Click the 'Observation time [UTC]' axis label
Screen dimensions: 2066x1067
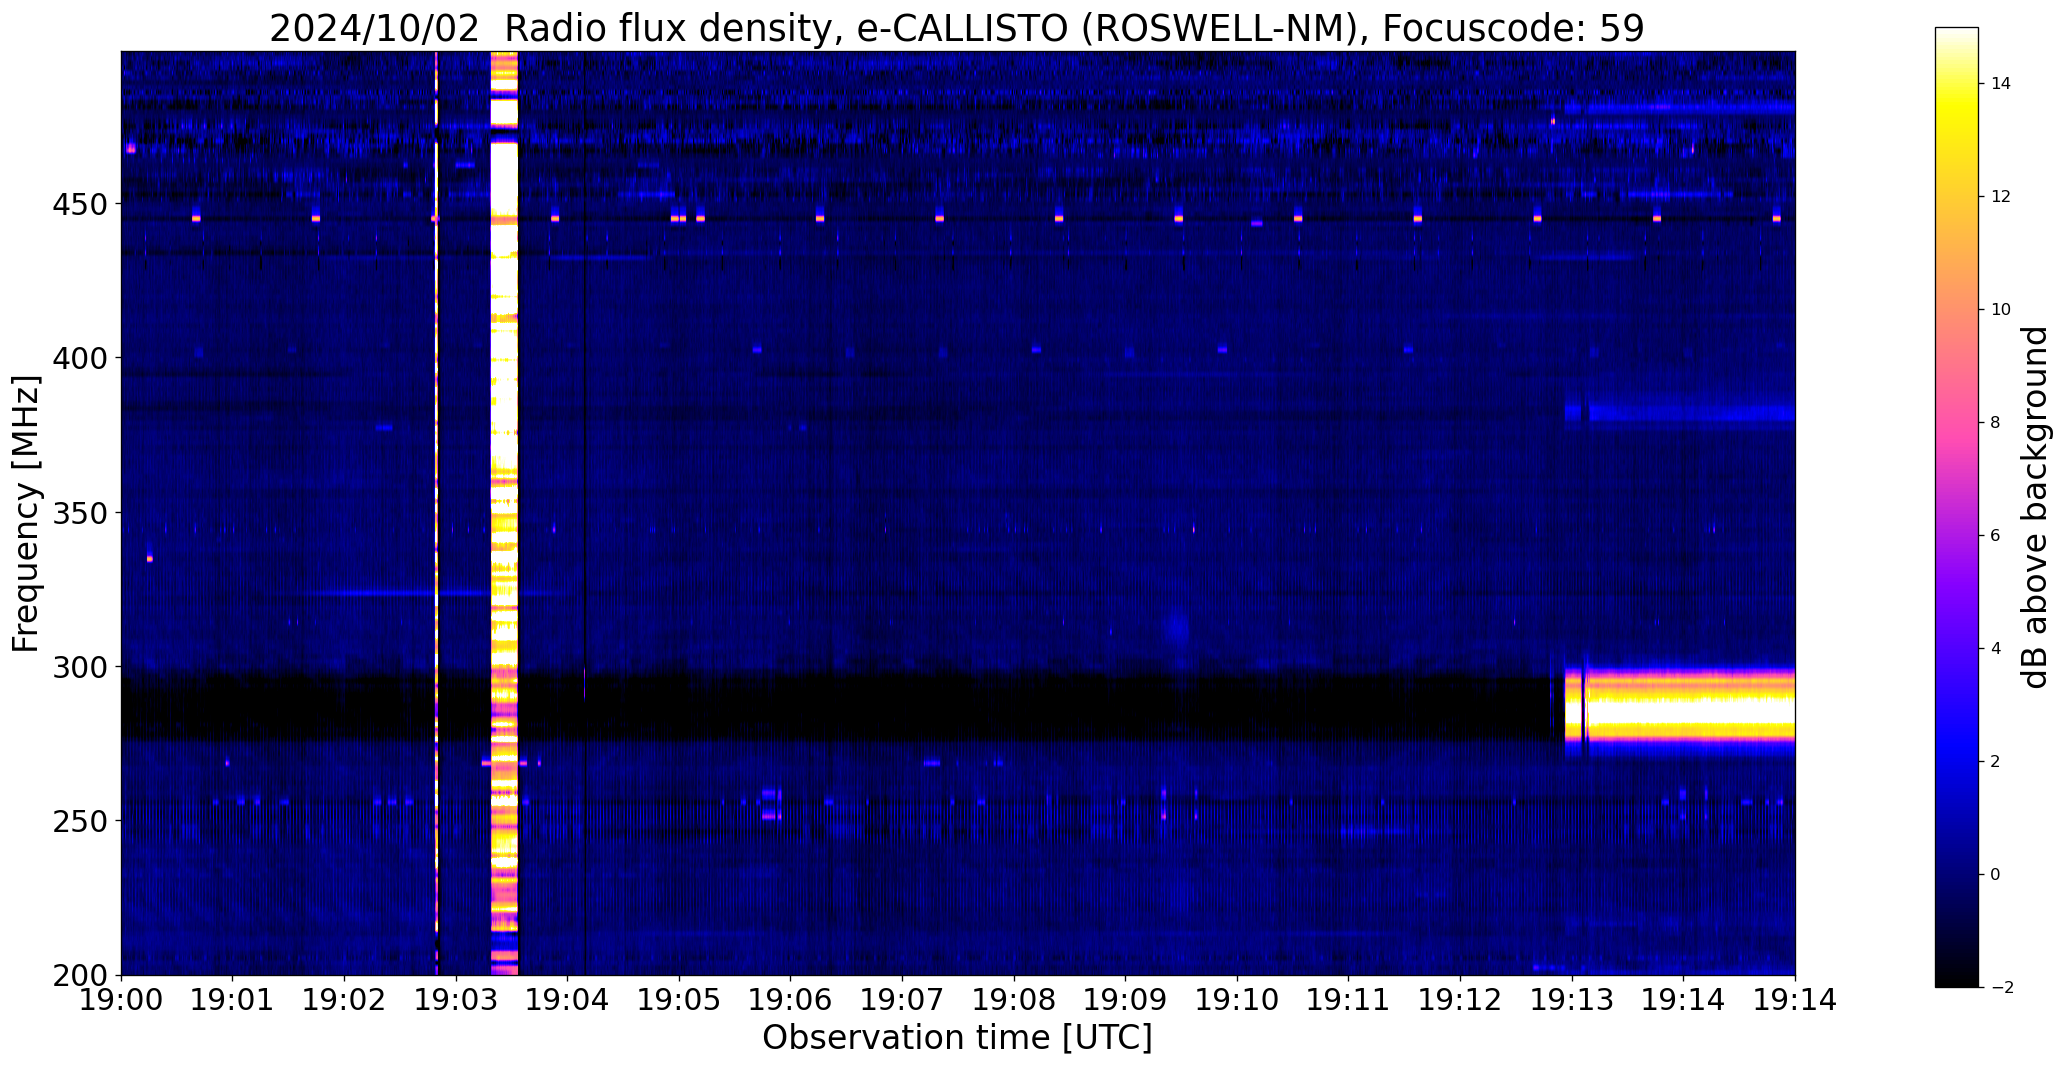tap(957, 1038)
